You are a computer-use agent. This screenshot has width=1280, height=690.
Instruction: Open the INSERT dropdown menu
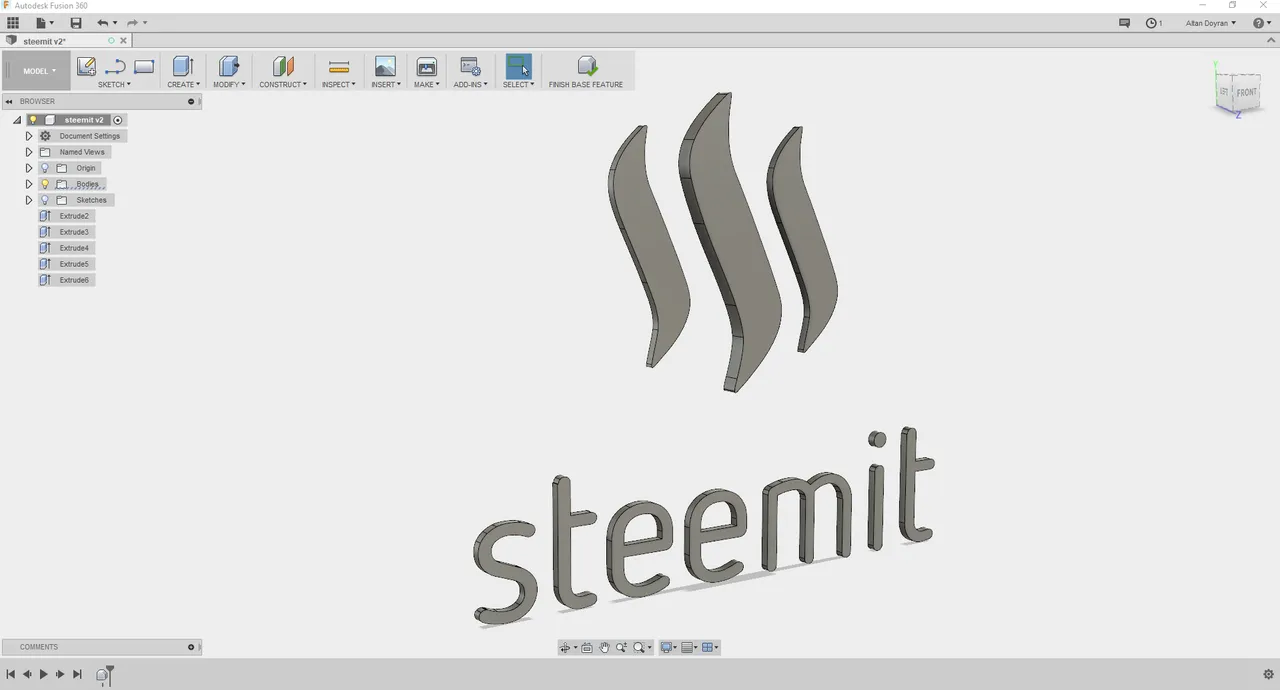(385, 85)
